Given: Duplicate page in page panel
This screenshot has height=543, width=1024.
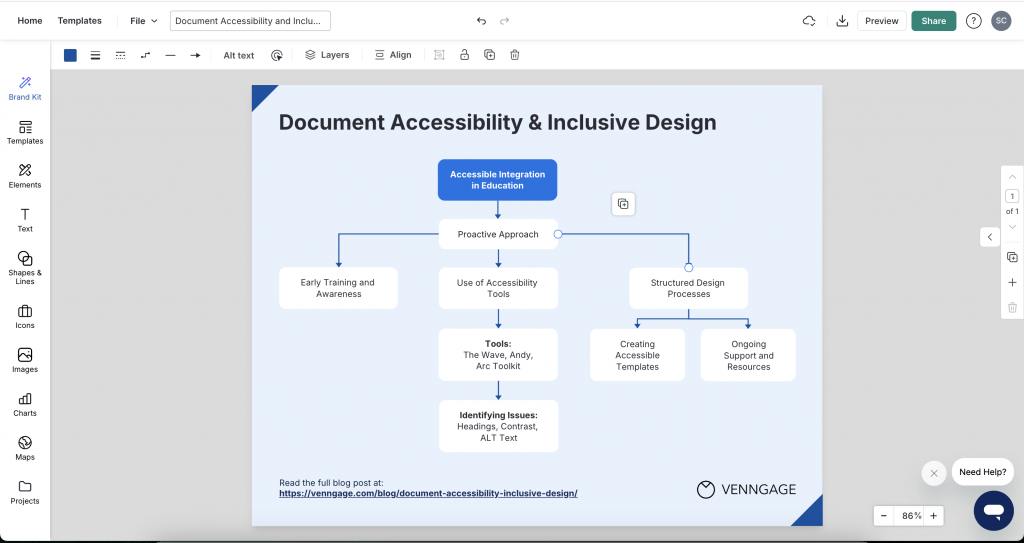Looking at the screenshot, I should [x=1012, y=257].
